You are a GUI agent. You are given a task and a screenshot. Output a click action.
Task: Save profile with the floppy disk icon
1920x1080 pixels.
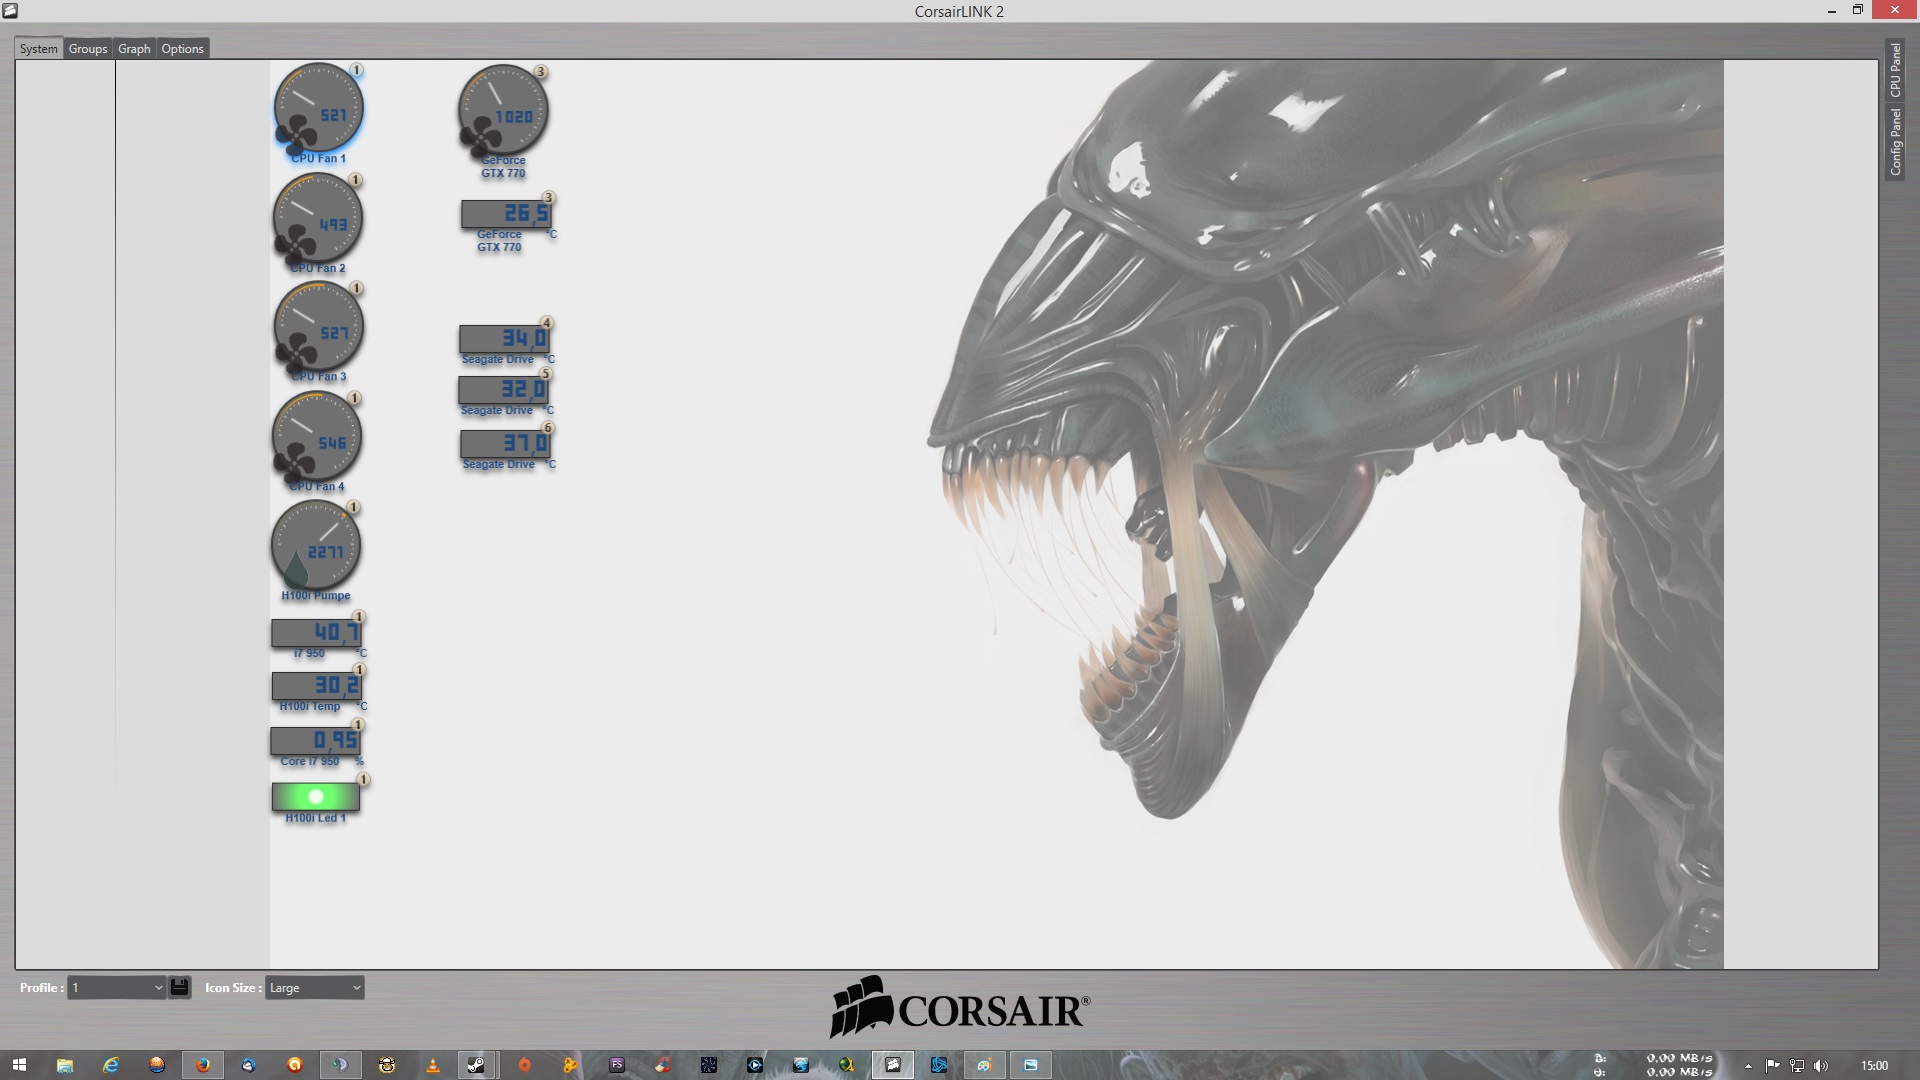(x=179, y=988)
